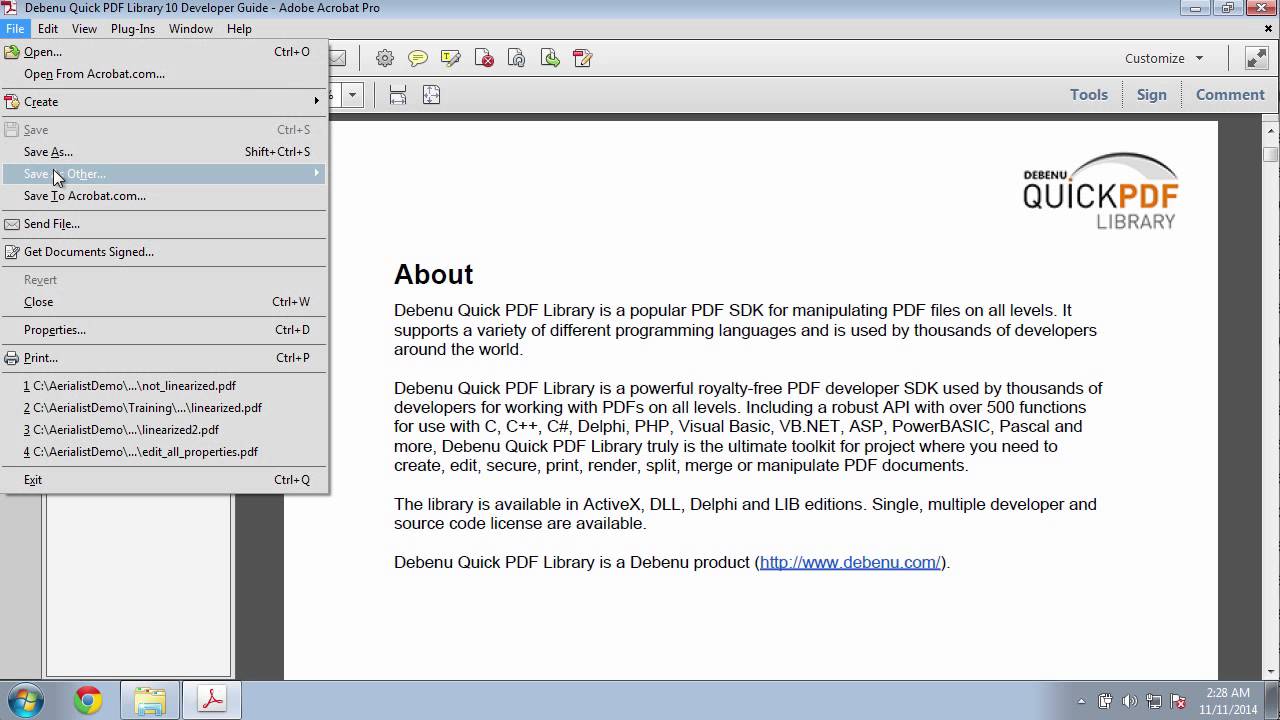
Task: Expand the Save As Other submenu
Action: point(164,174)
